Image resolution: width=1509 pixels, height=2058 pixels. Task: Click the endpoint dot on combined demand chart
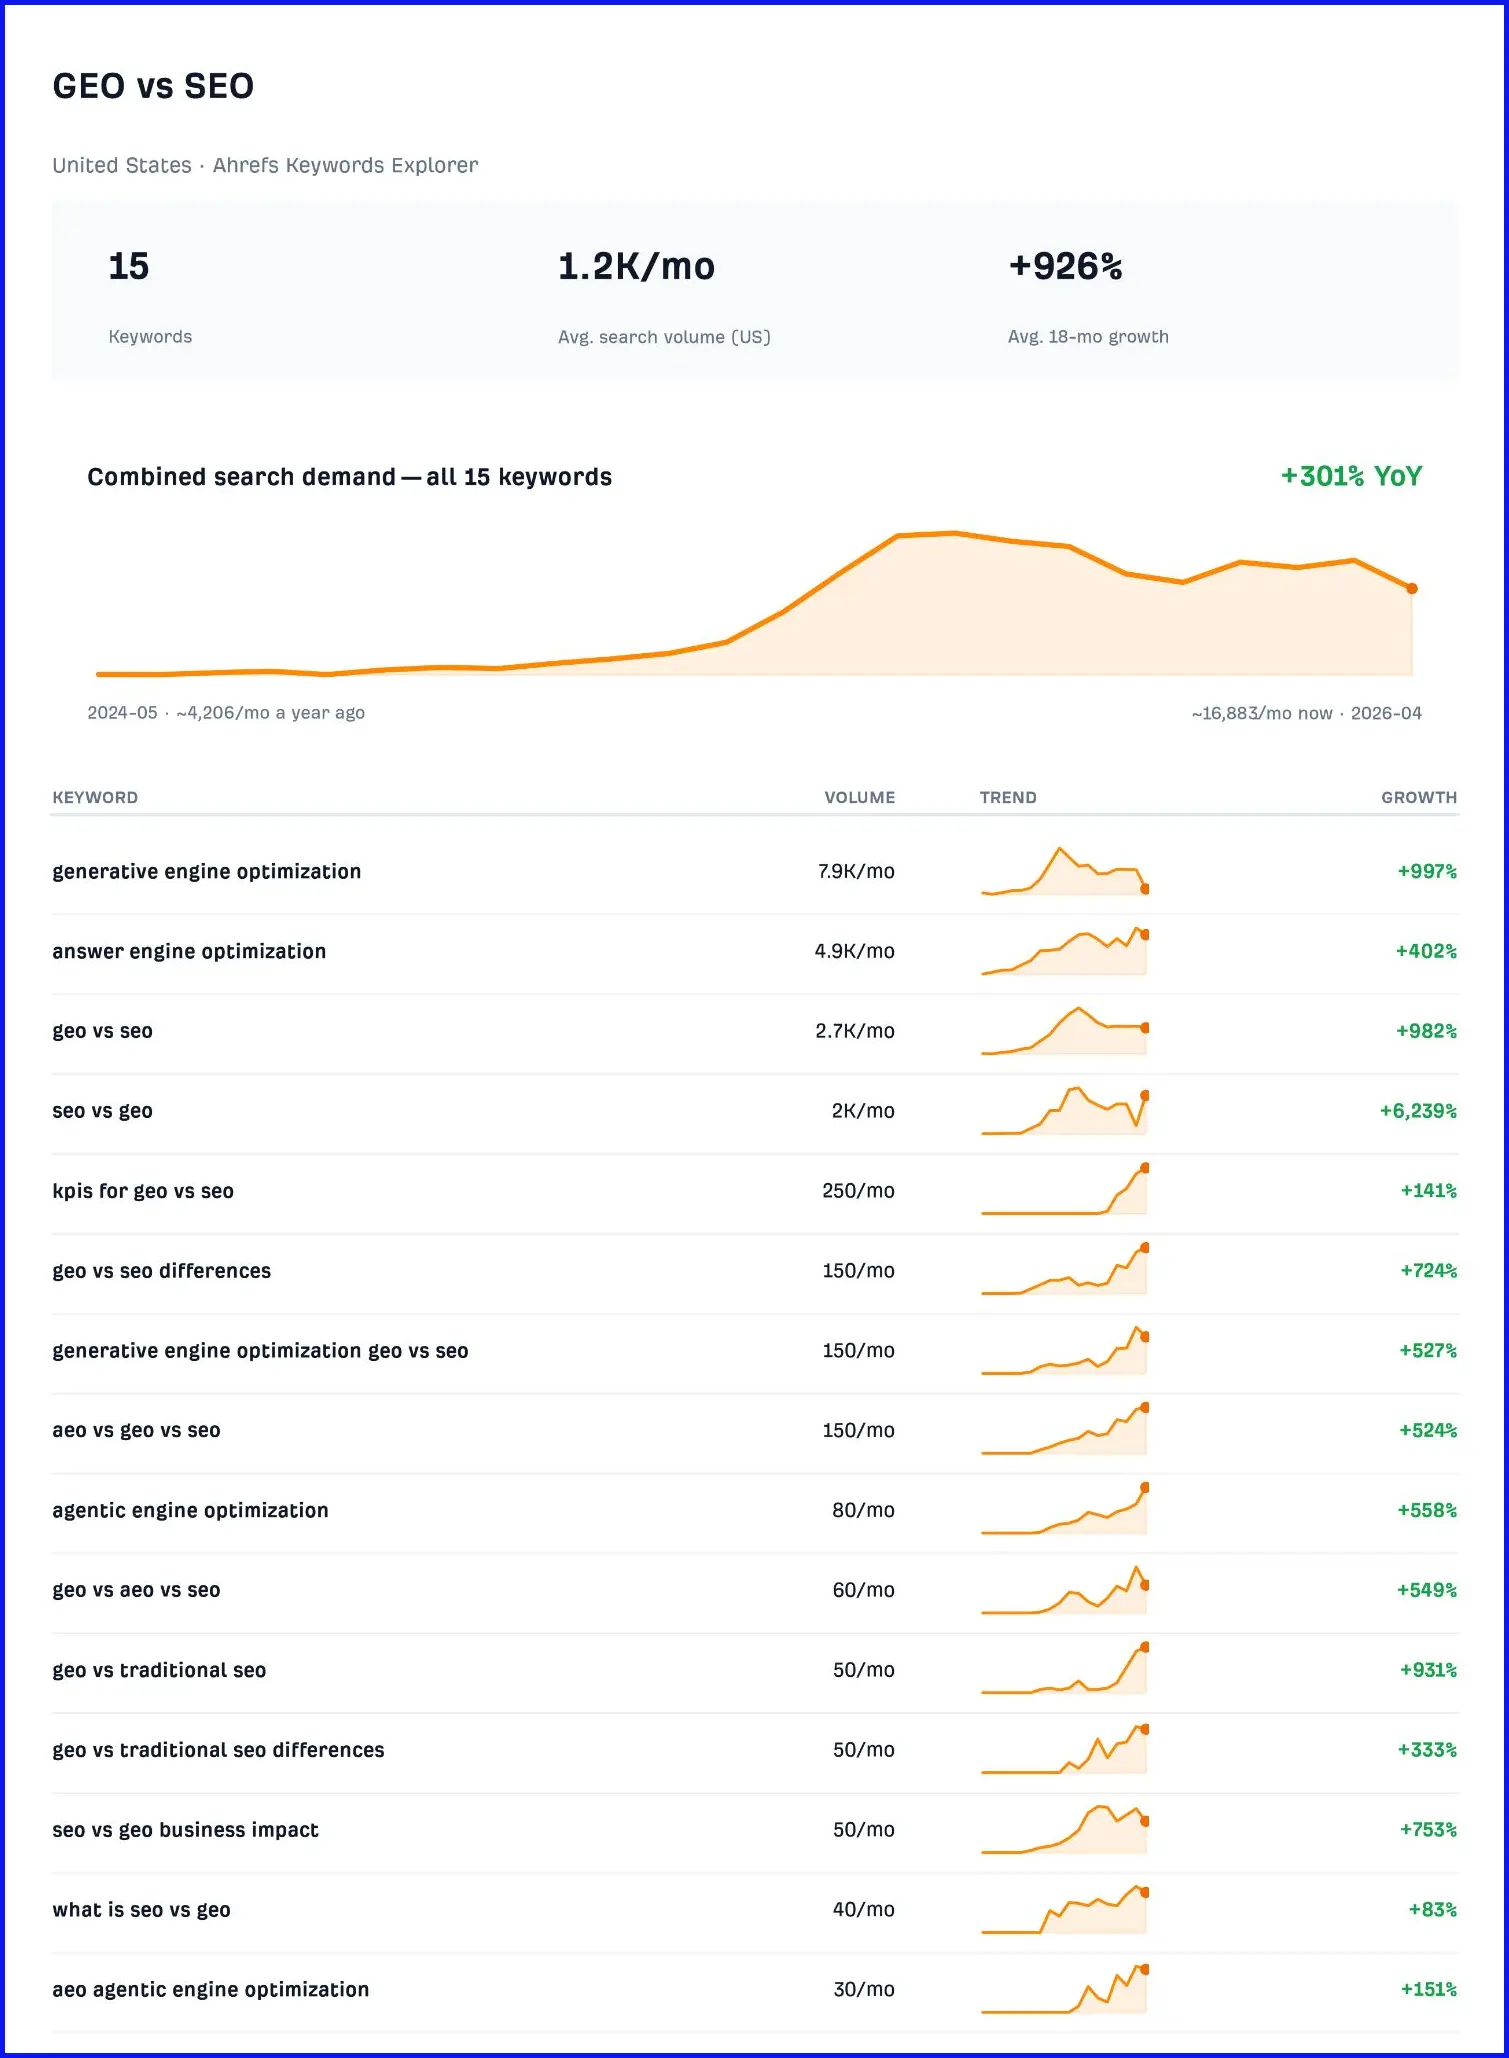tap(1412, 589)
